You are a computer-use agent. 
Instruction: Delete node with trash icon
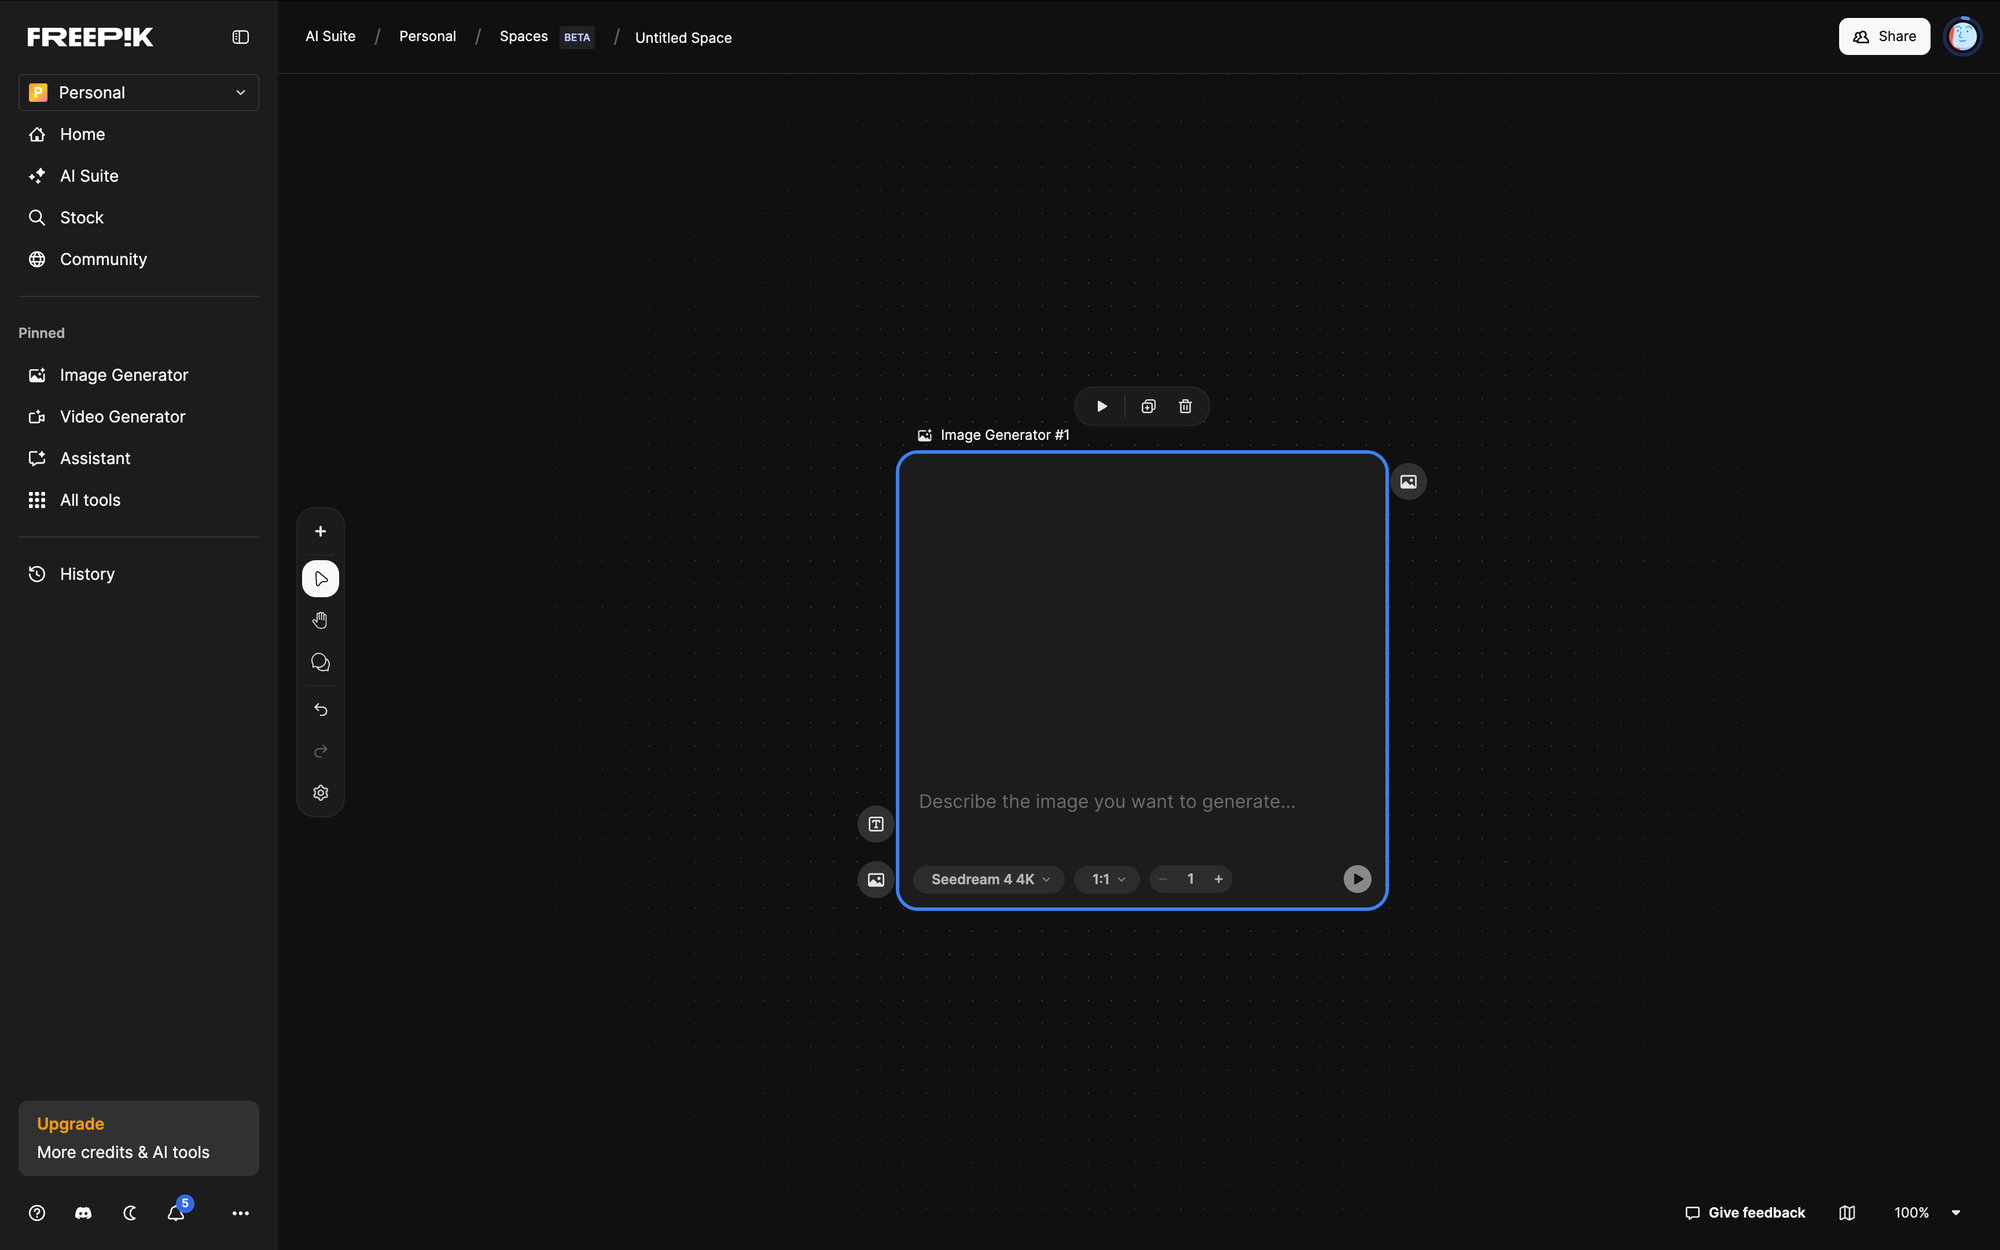click(1185, 407)
